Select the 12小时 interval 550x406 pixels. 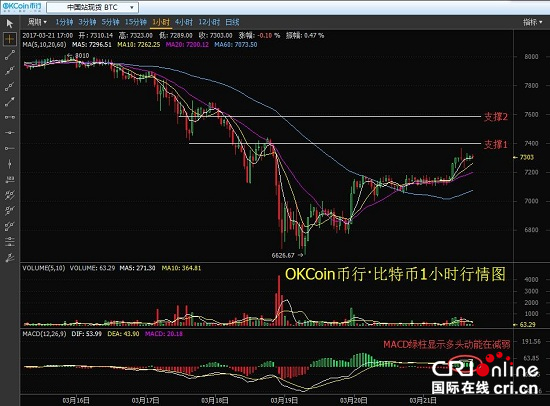click(209, 22)
